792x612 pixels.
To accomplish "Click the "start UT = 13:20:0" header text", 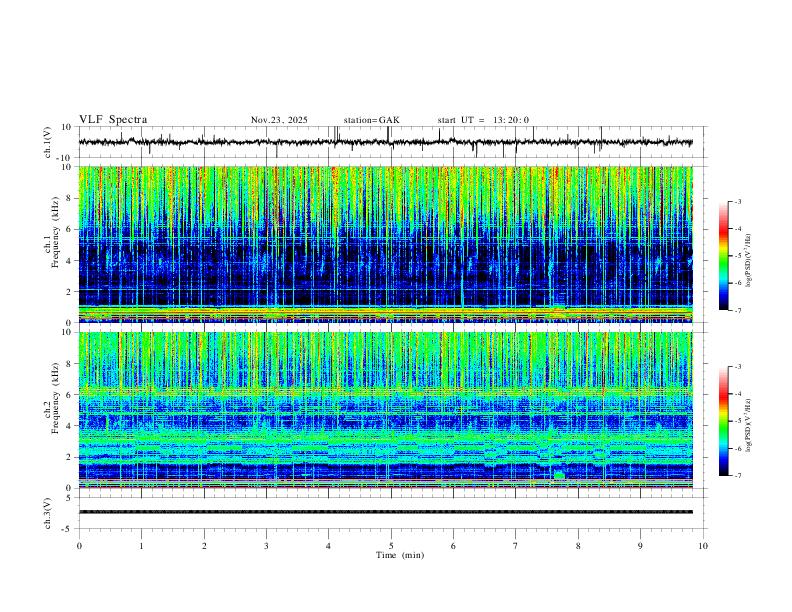I will tap(483, 120).
